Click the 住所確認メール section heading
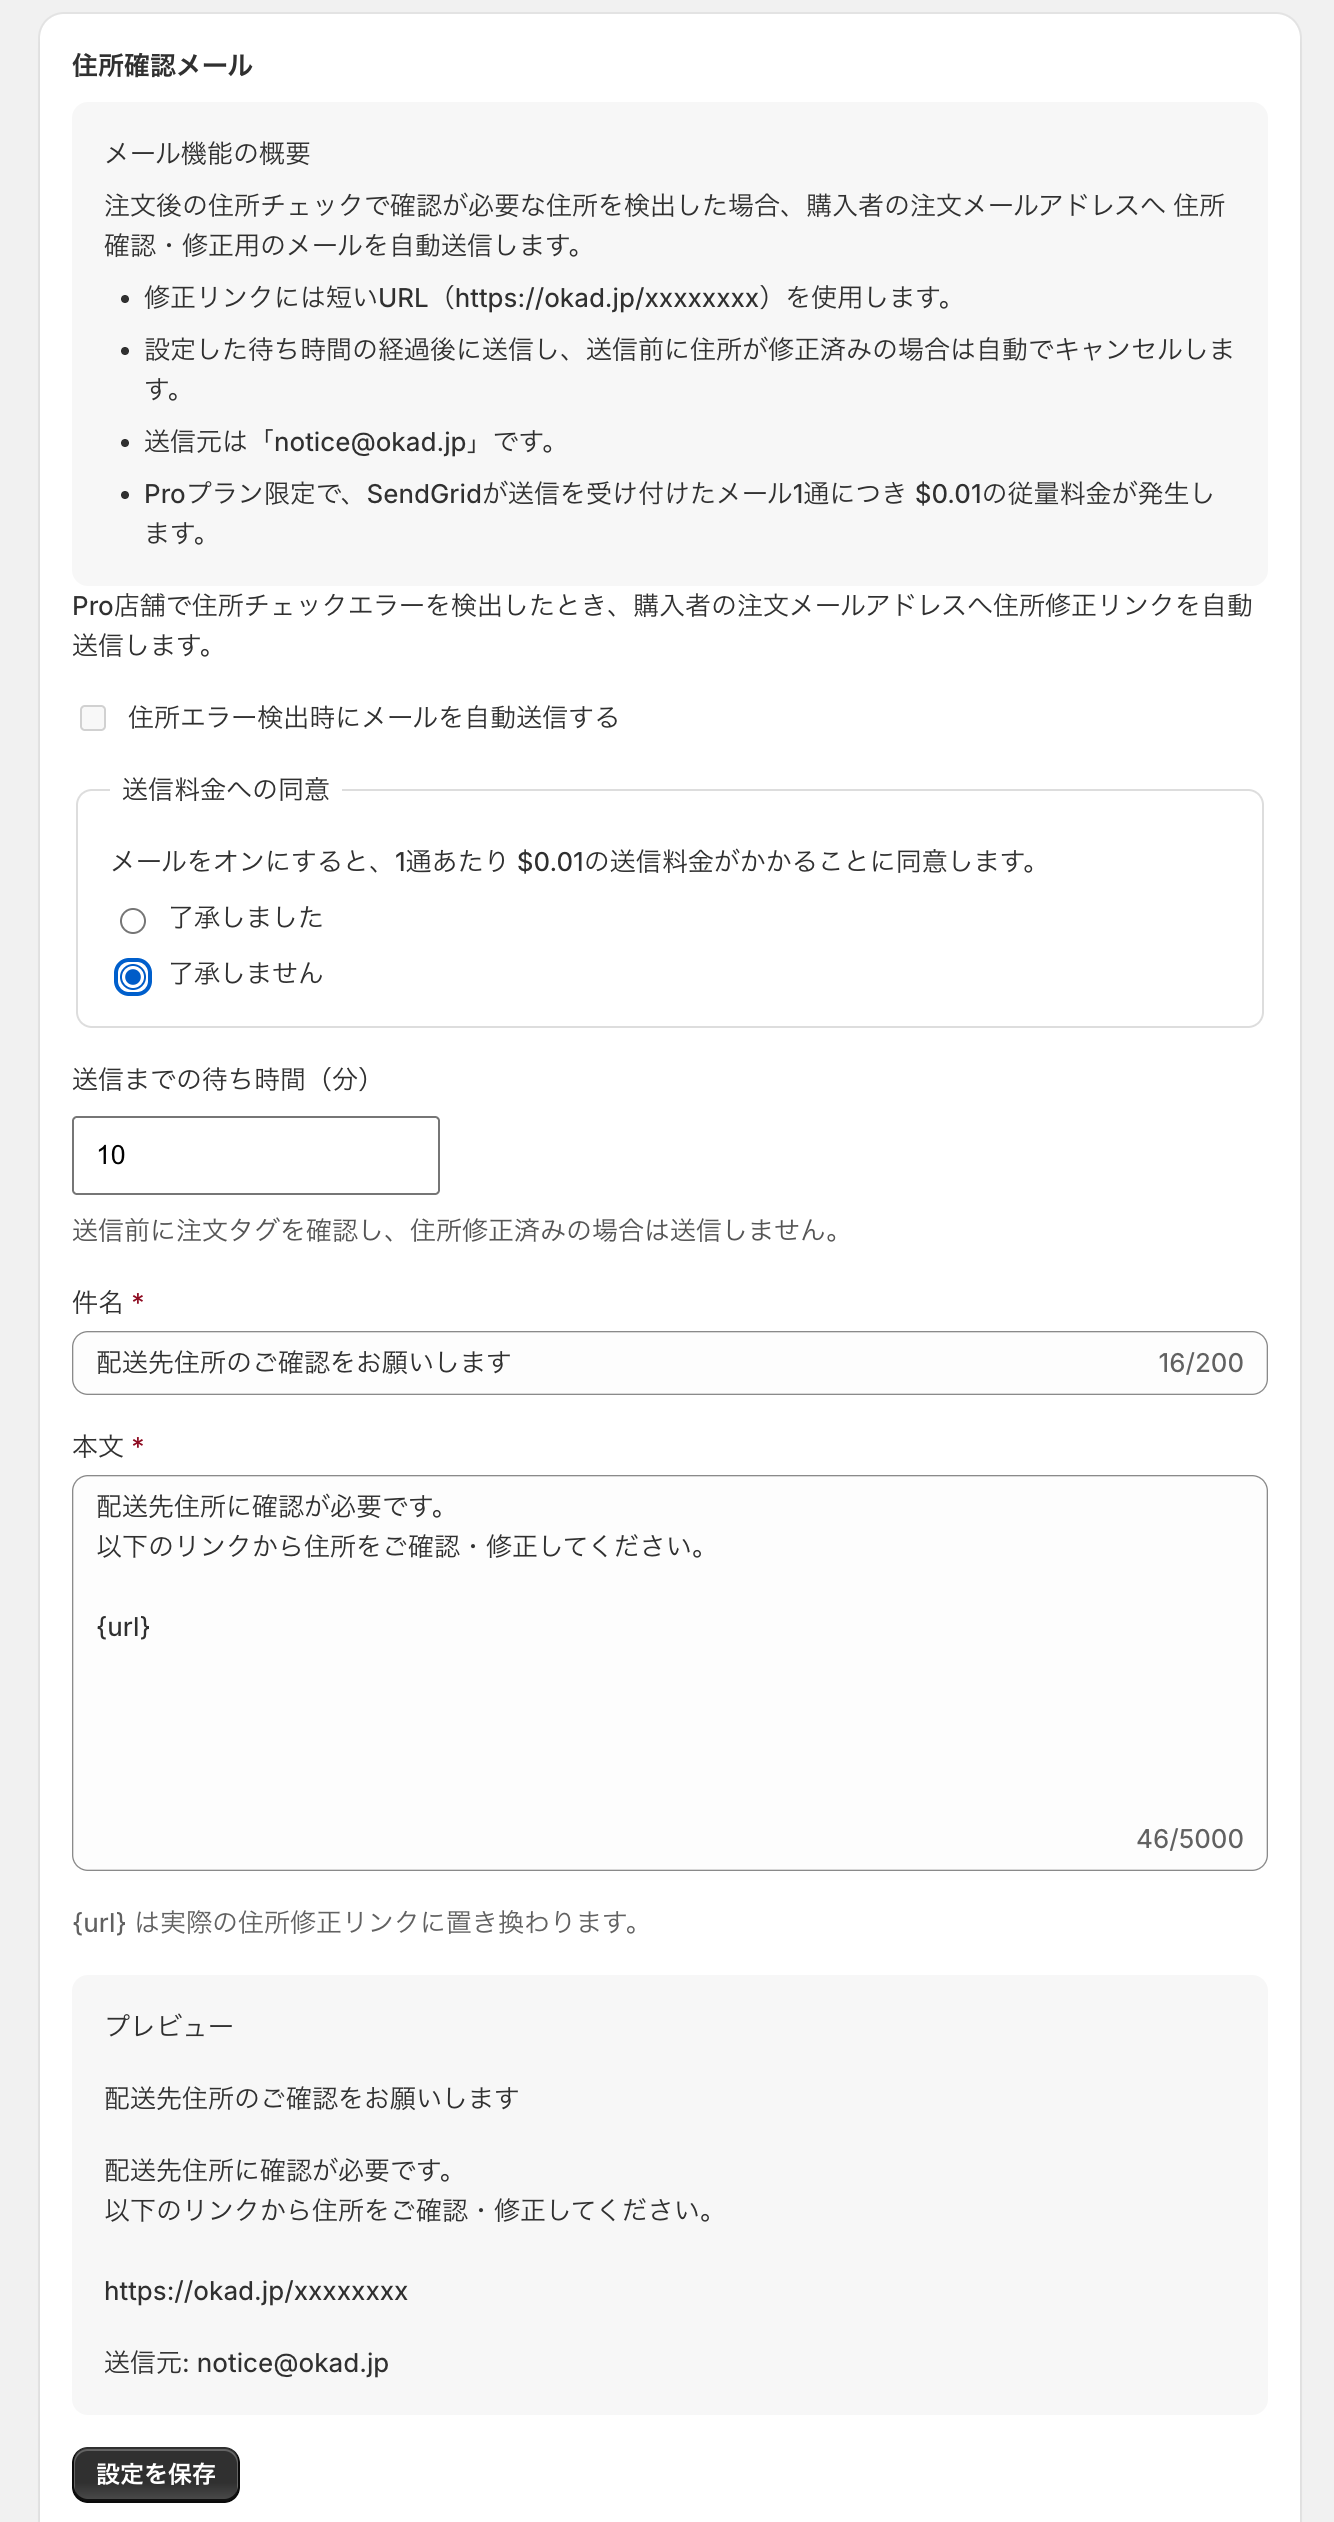 (162, 66)
